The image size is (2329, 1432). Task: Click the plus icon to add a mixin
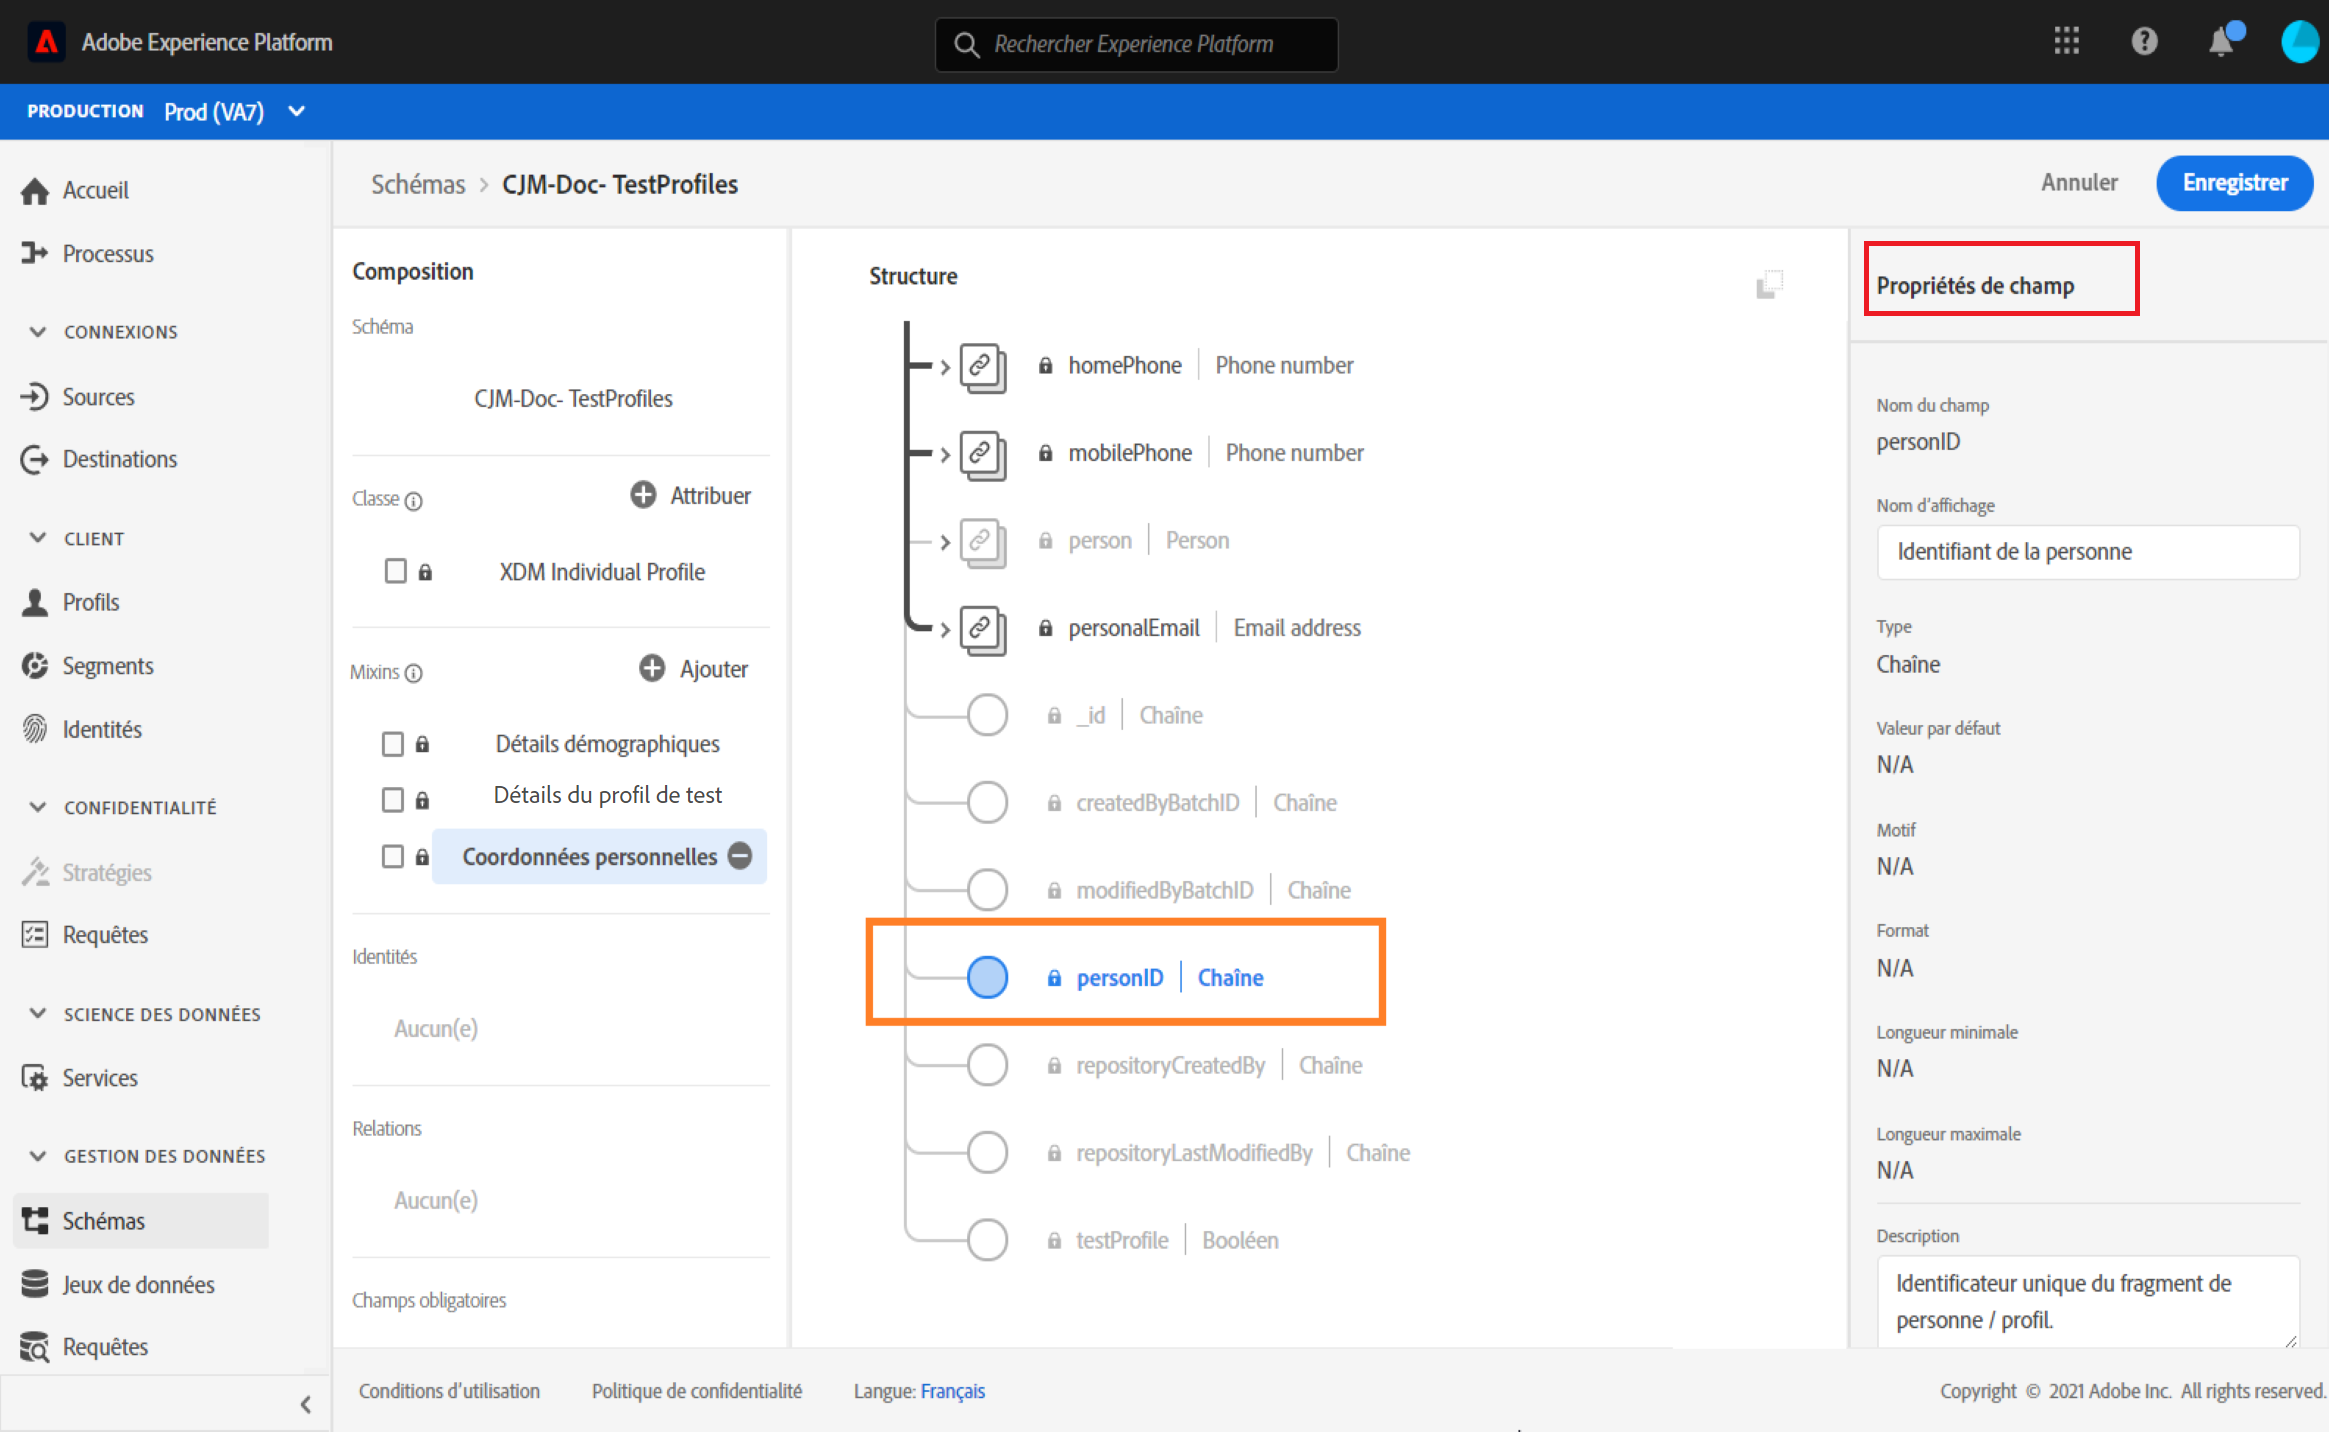coord(652,669)
